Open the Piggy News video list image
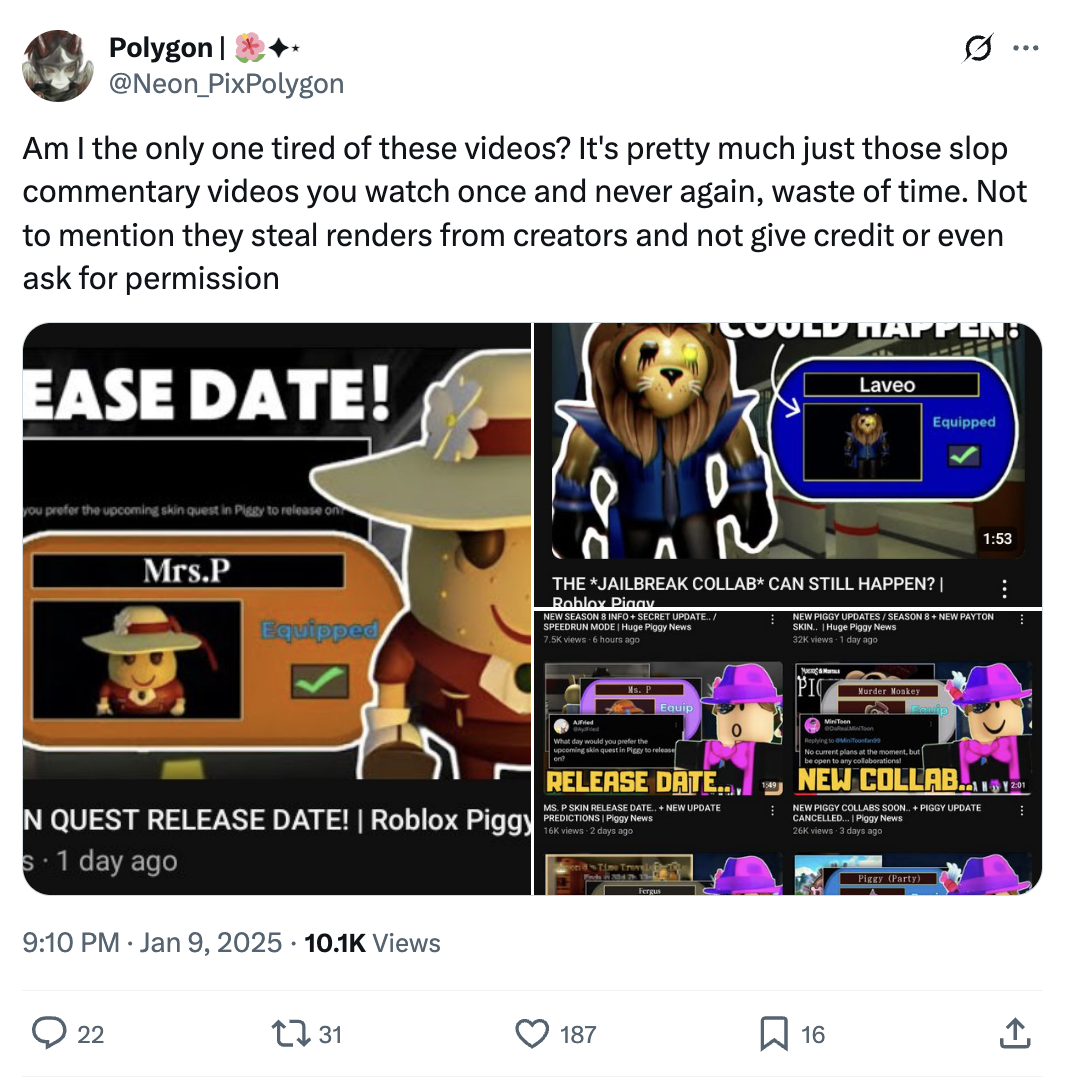The image size is (1070, 1080). tap(788, 753)
